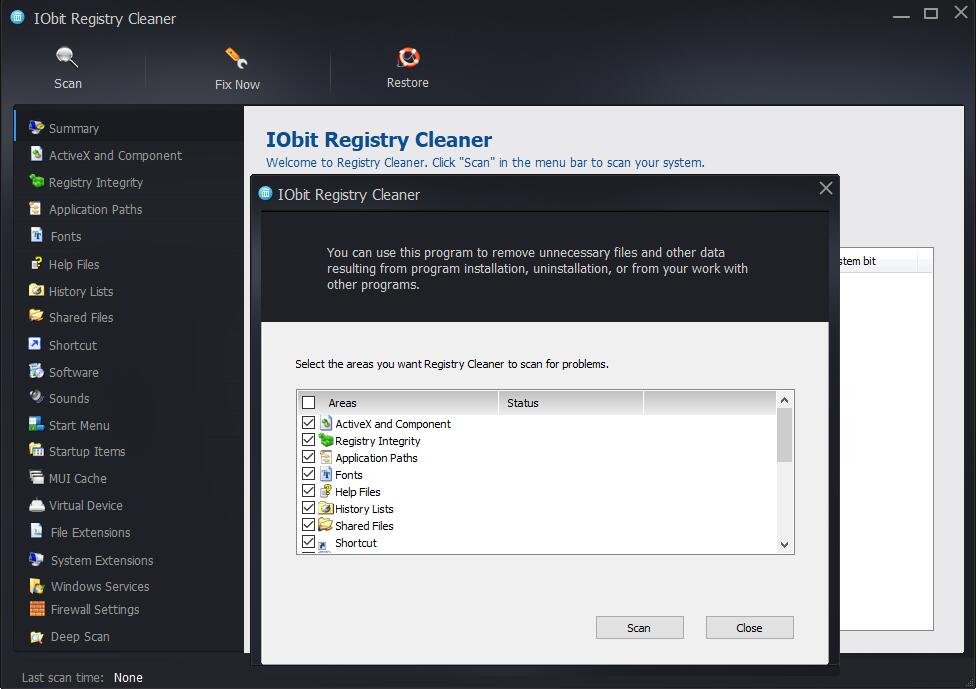Viewport: 976px width, 689px height.
Task: Click the Scan label in top toolbar
Action: [x=68, y=83]
